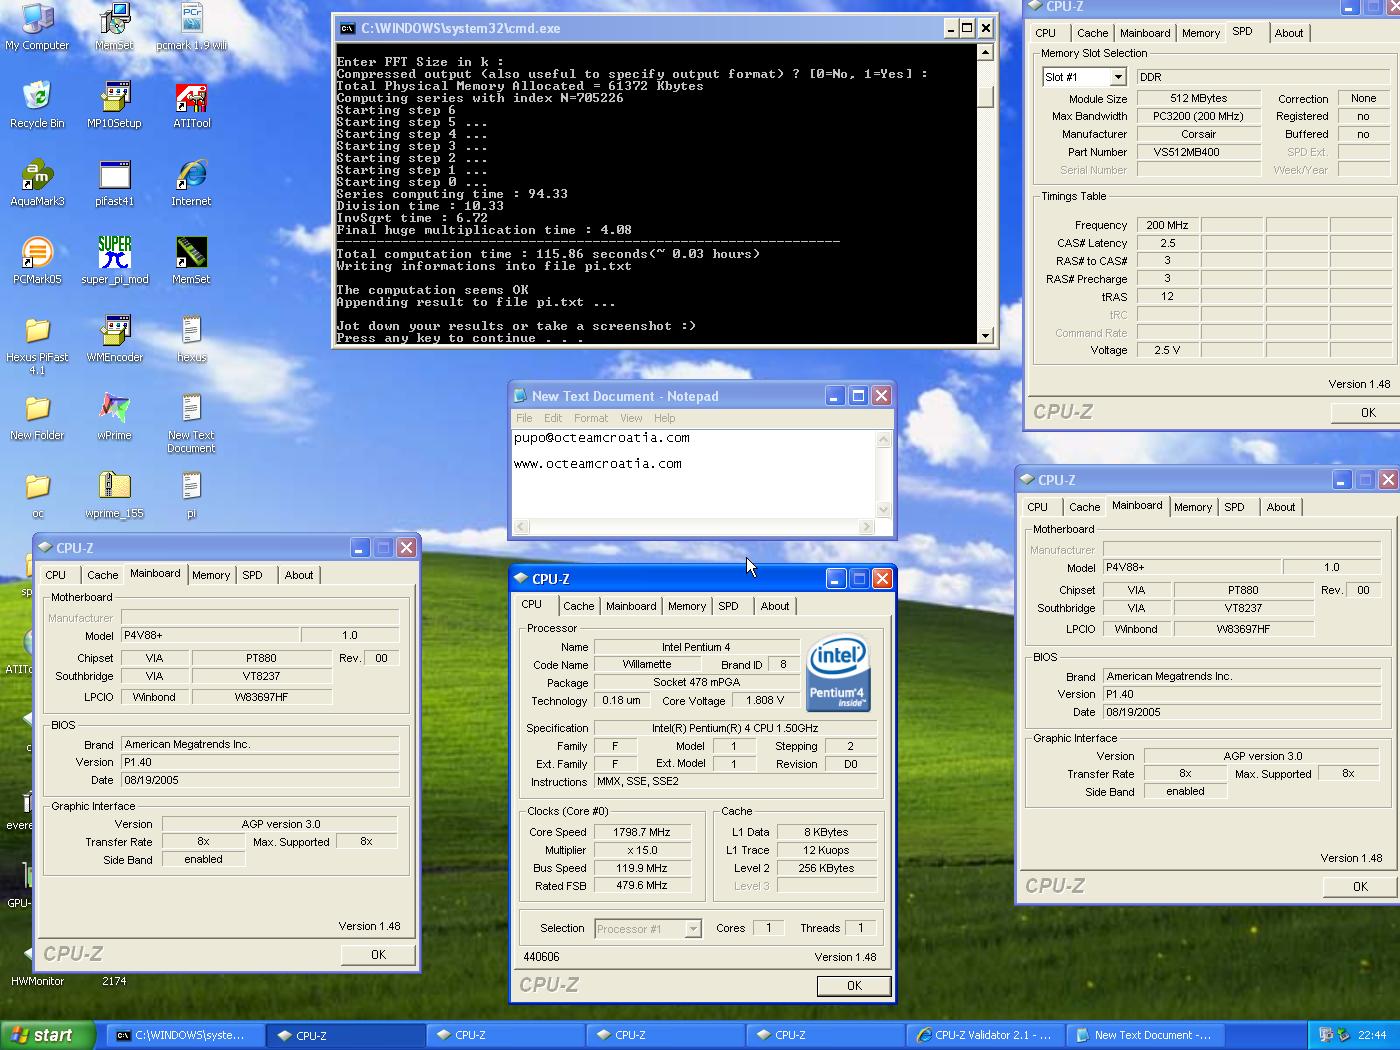1400x1050 pixels.
Task: Switch to CPU-Z Validator taskbar button
Action: coord(986,1035)
